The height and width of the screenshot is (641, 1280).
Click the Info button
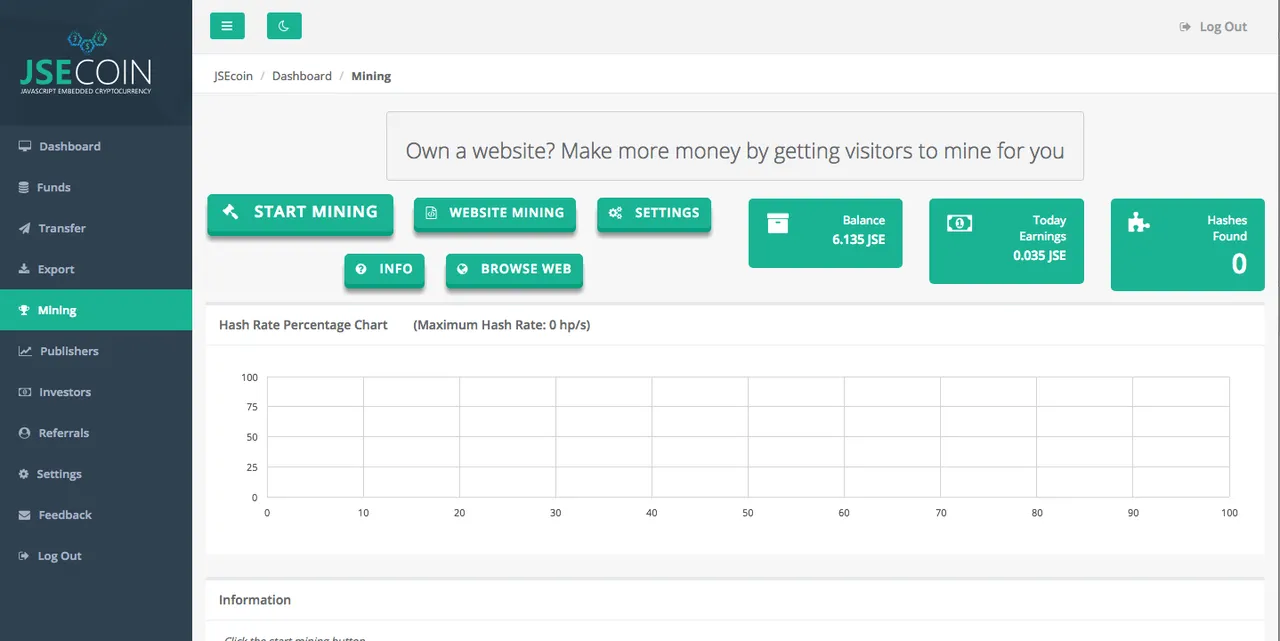pyautogui.click(x=384, y=270)
